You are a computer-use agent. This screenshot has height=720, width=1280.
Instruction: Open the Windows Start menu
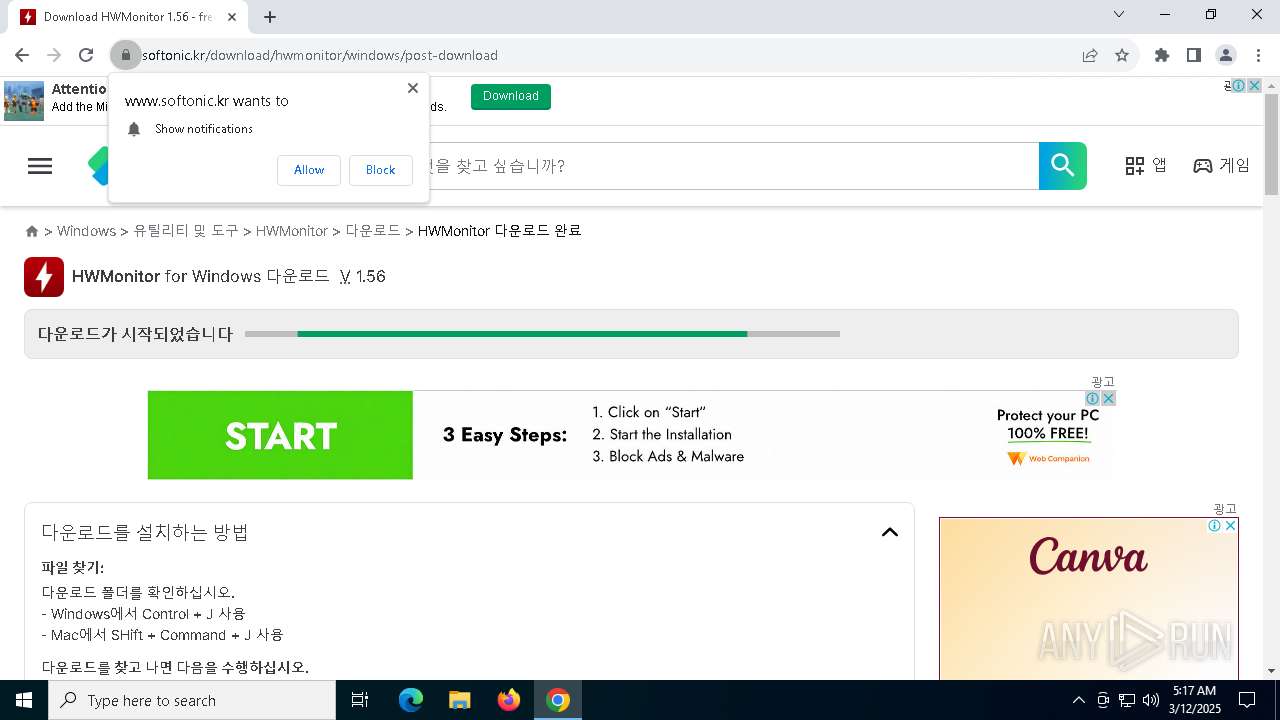coord(24,700)
